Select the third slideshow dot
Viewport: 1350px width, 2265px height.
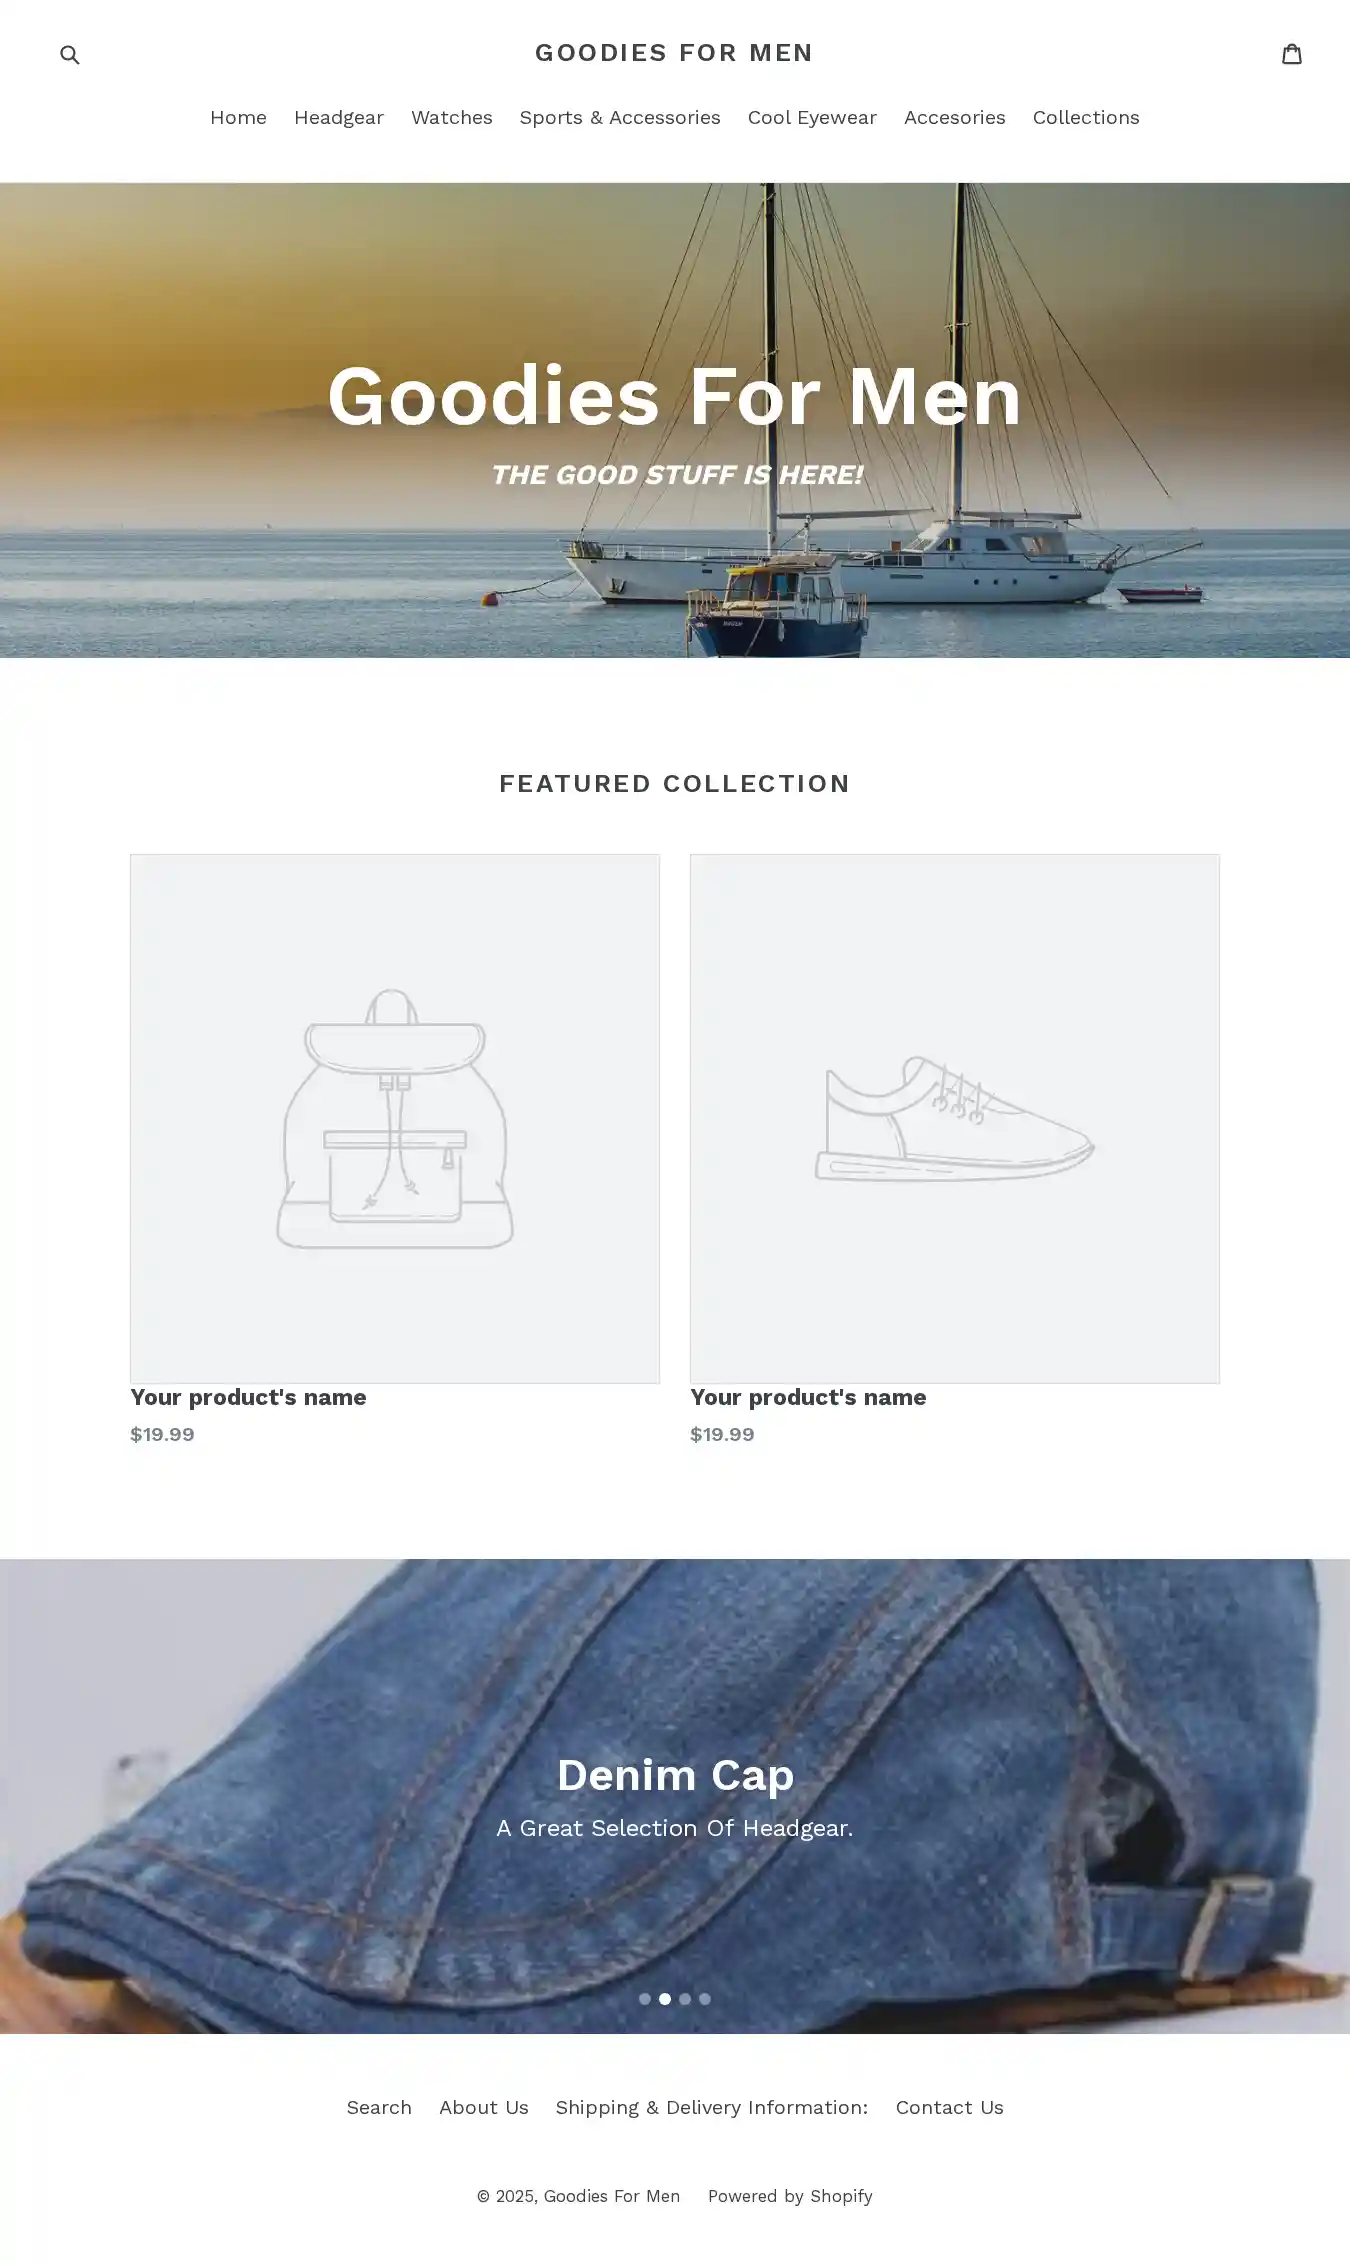point(685,1999)
